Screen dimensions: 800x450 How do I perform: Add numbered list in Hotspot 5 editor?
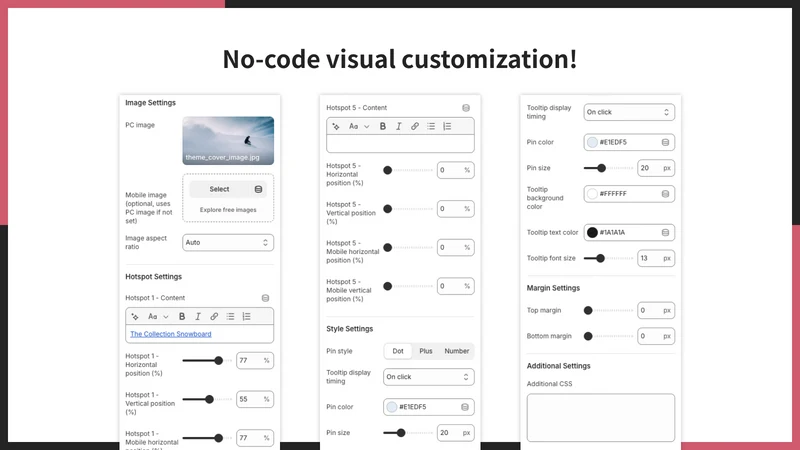pos(447,127)
